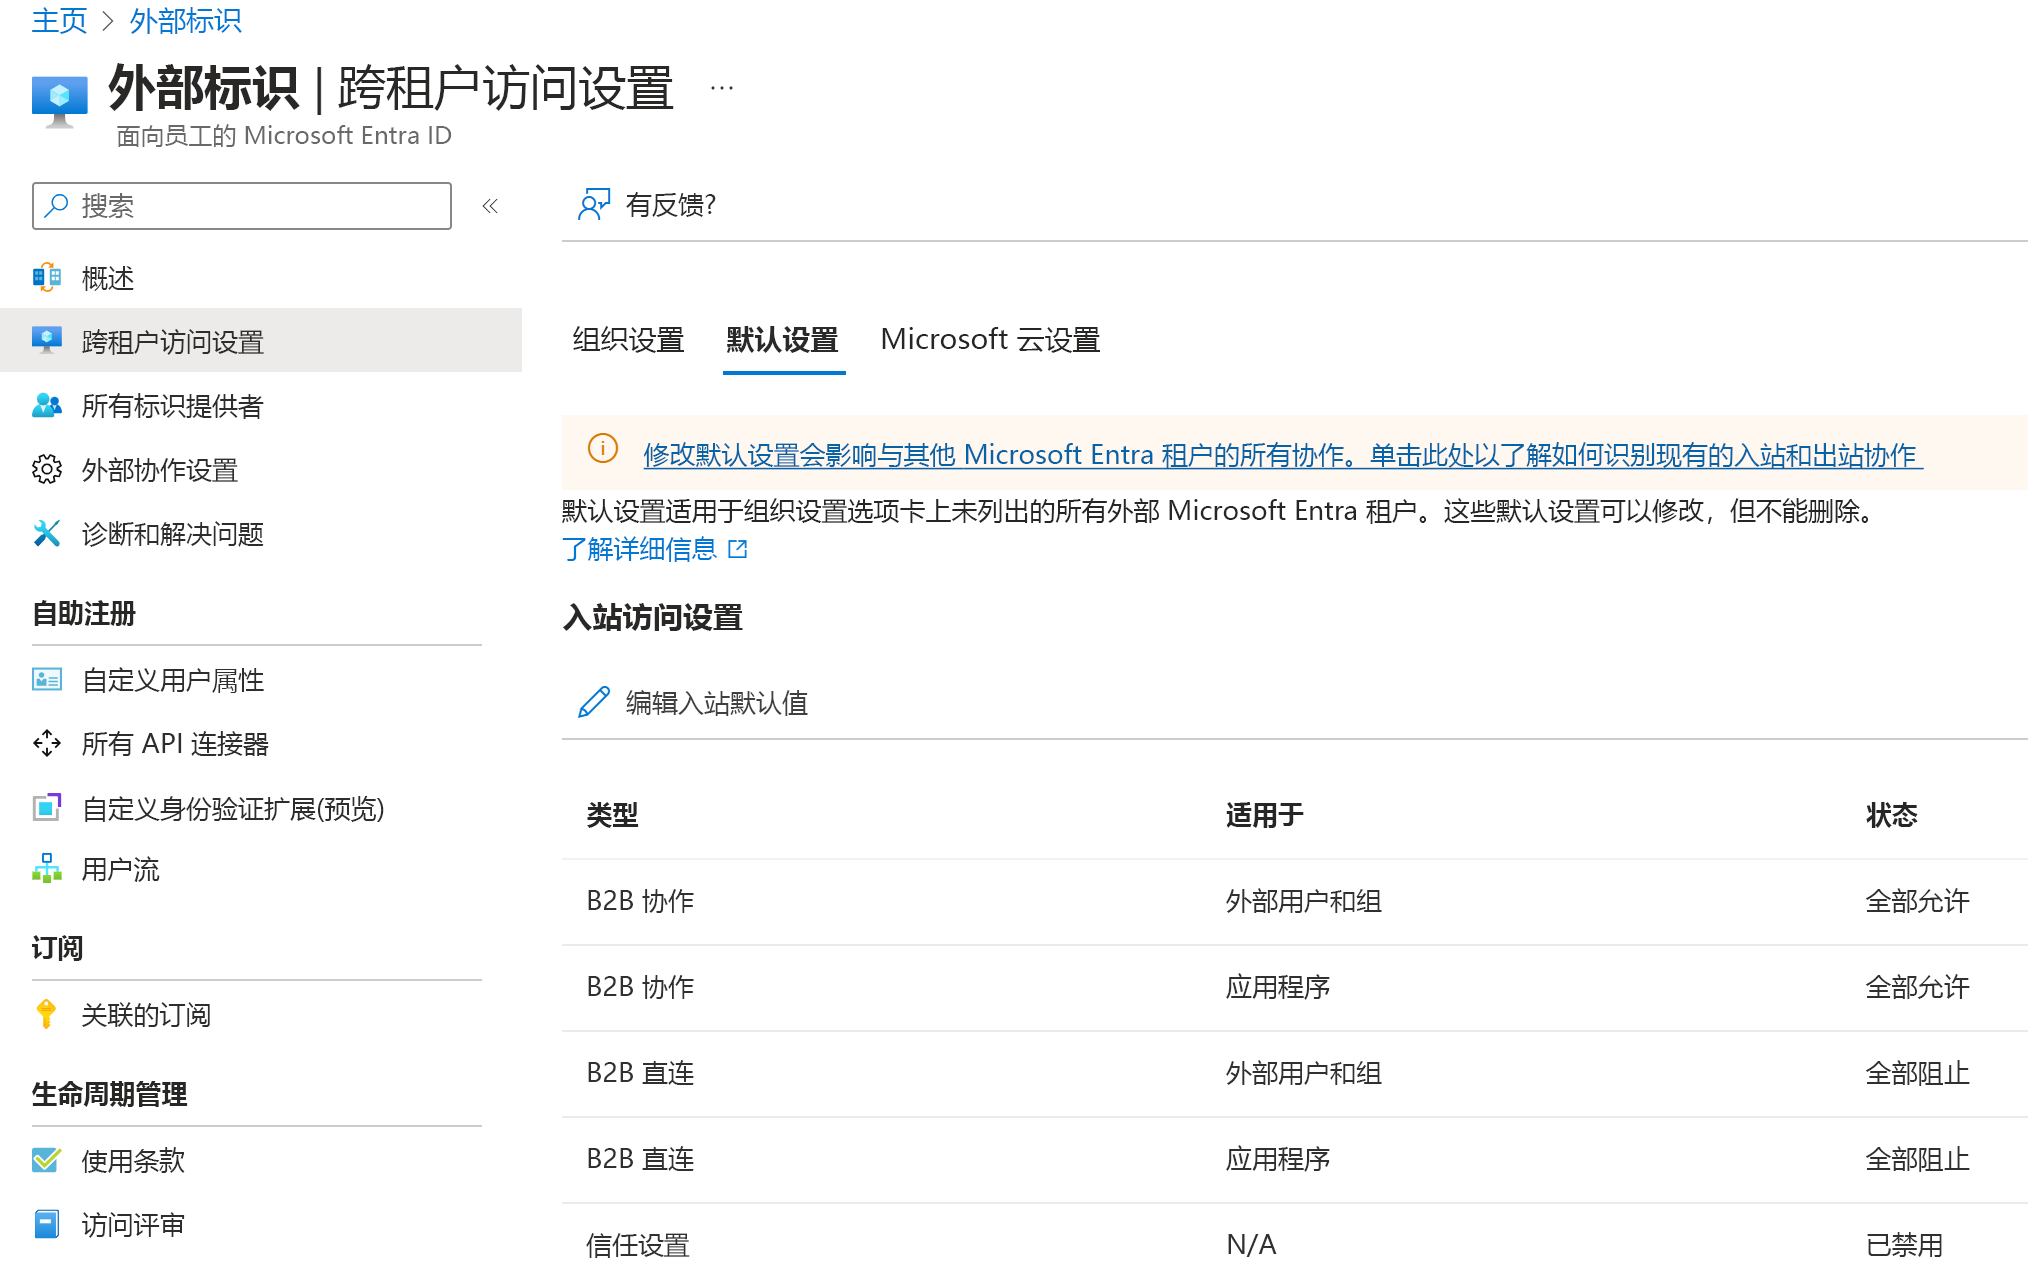
Task: Open 了解详细信息 link
Action: (x=640, y=549)
